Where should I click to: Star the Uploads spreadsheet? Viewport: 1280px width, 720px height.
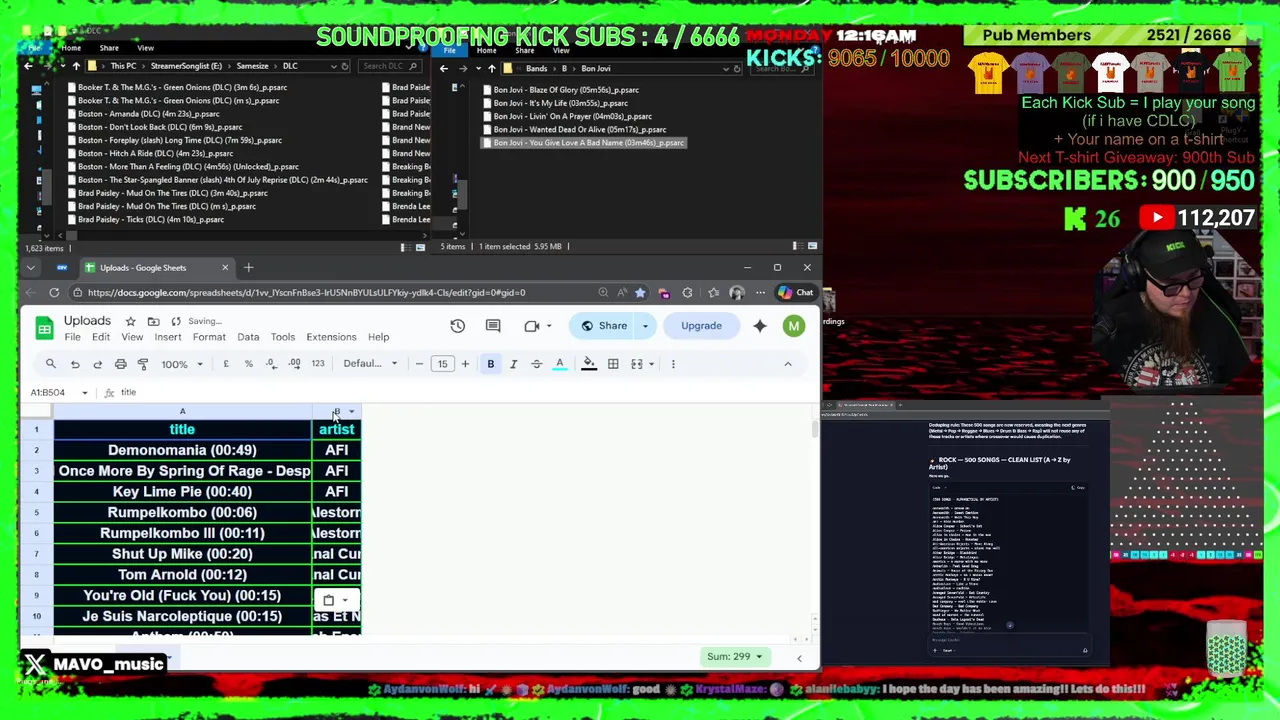pos(131,321)
